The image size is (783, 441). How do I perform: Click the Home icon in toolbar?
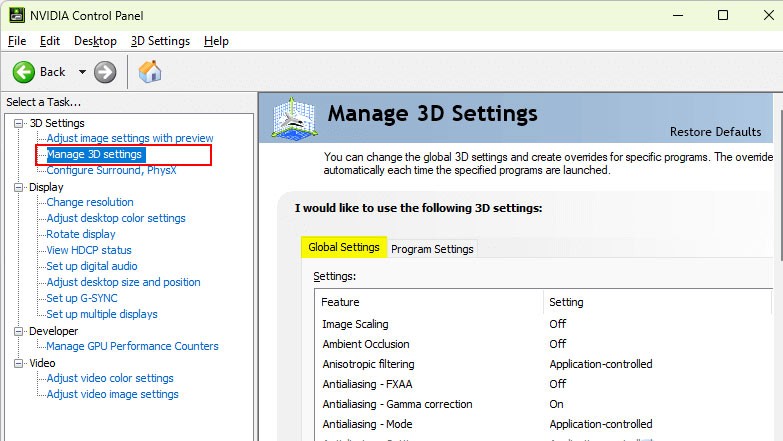pyautogui.click(x=150, y=72)
